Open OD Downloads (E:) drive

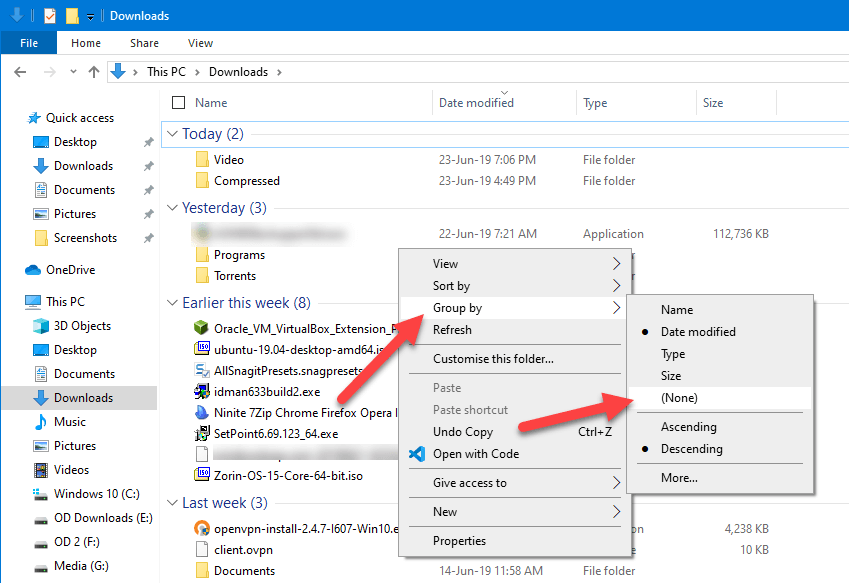(103, 518)
